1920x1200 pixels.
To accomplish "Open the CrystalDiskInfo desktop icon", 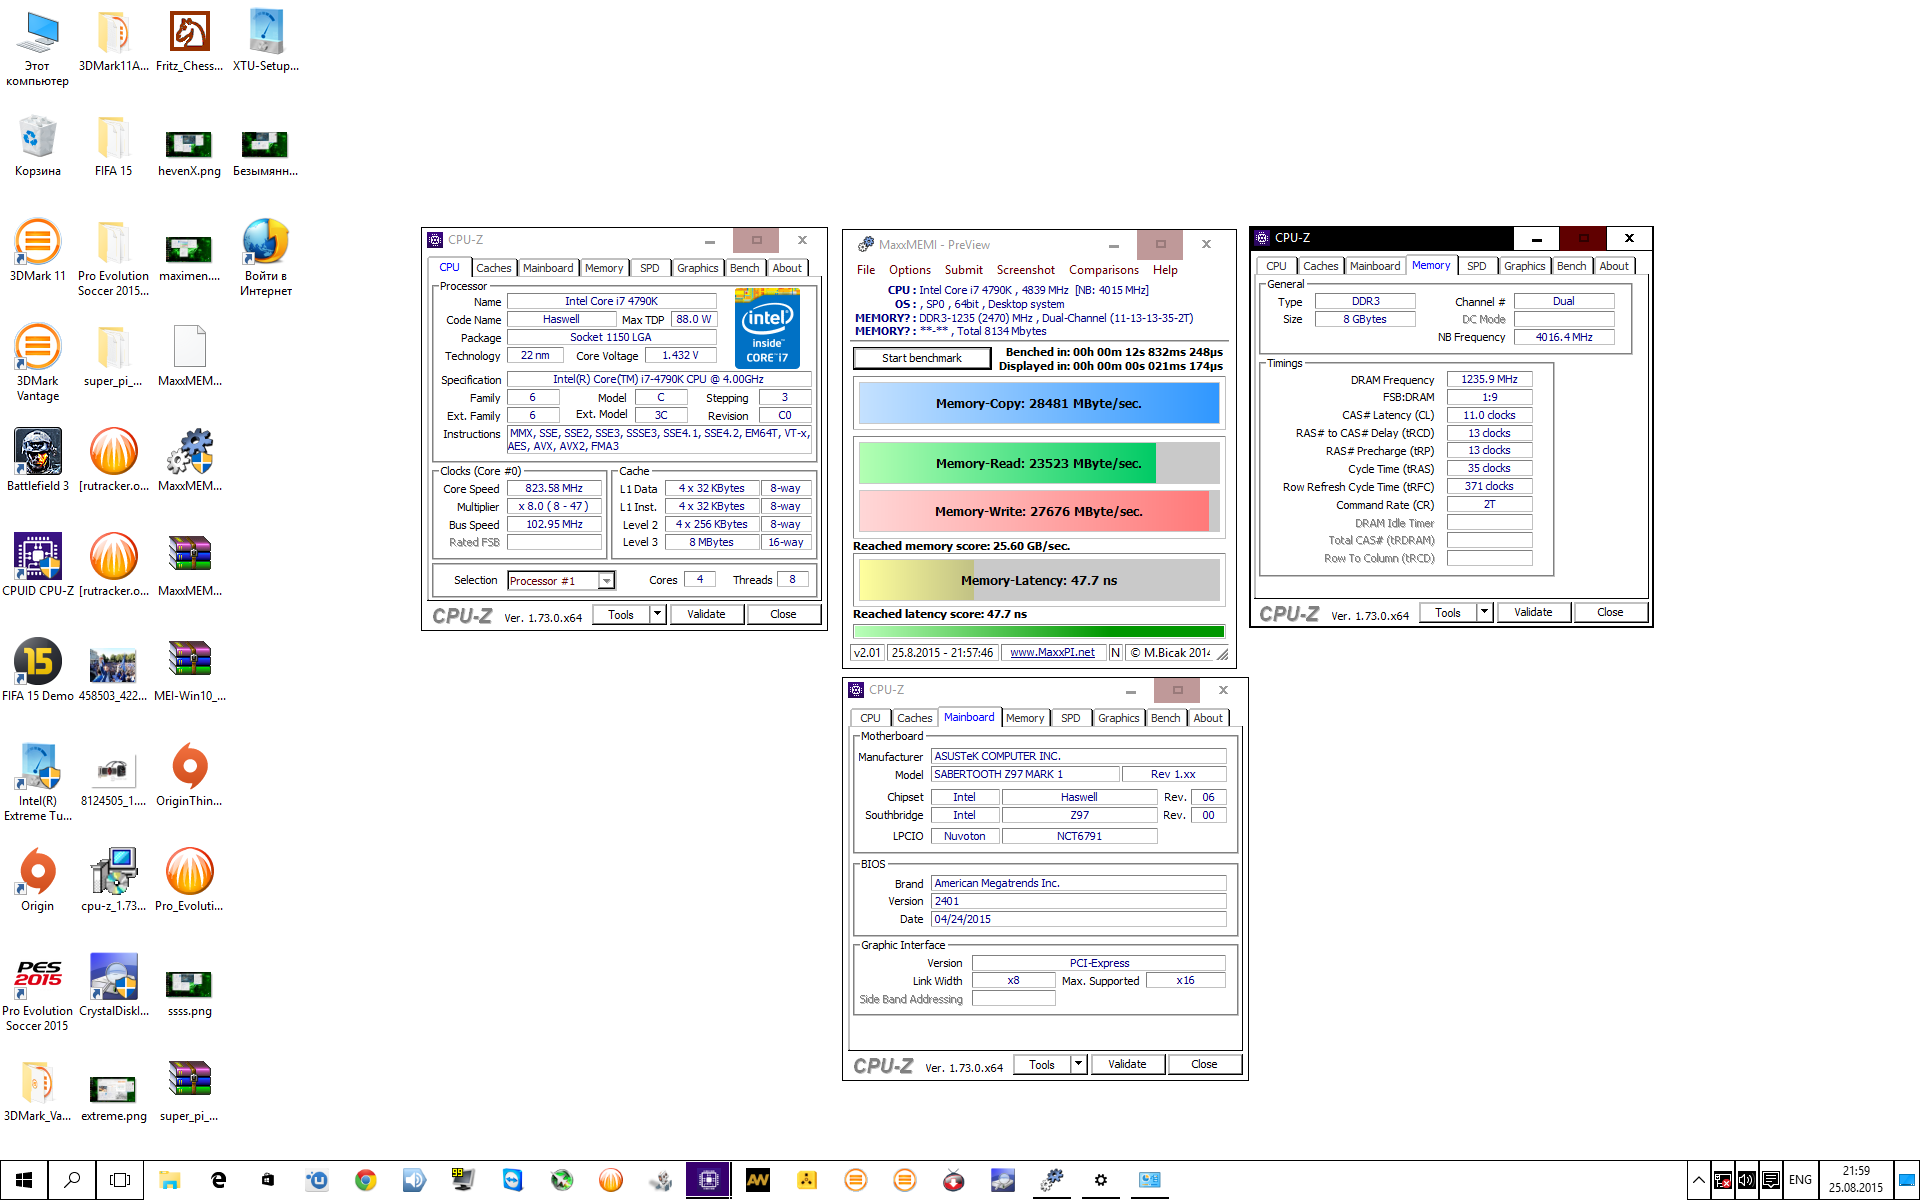I will [114, 985].
